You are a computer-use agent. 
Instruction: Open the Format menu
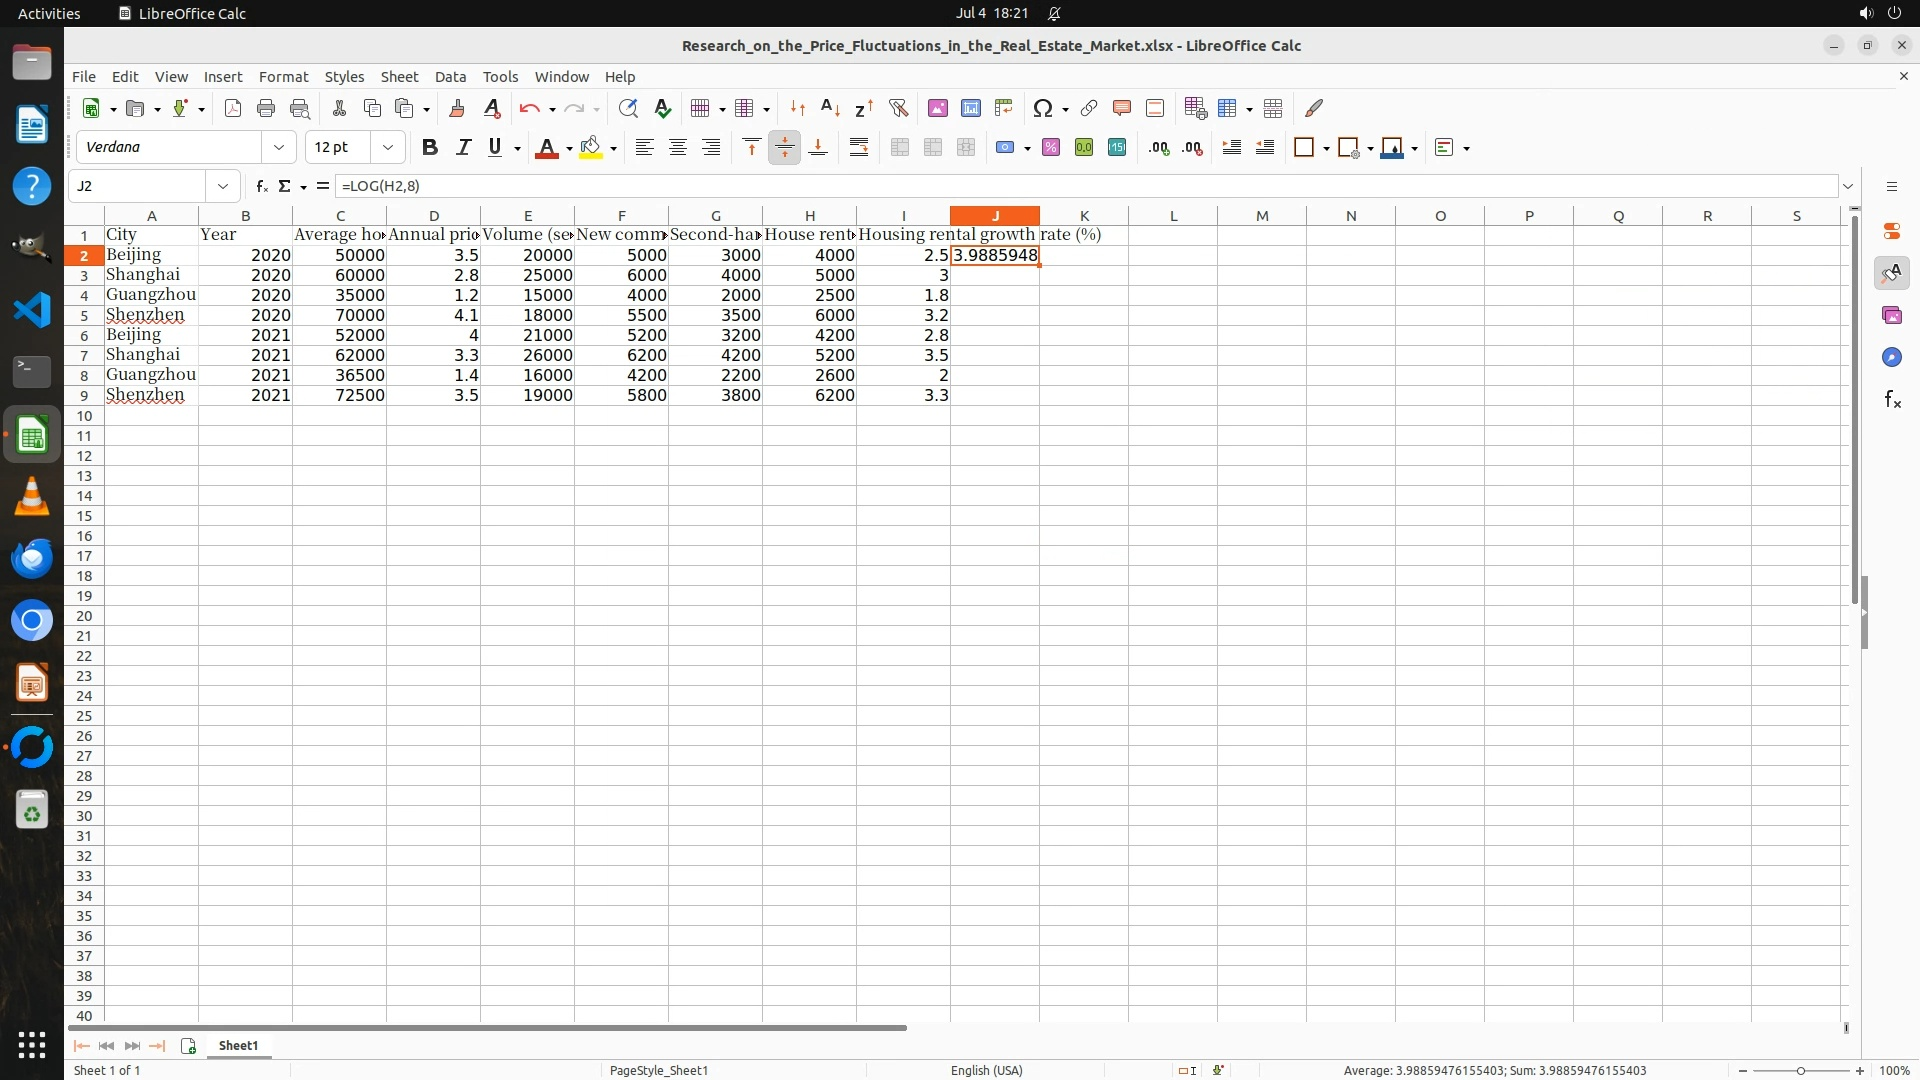pos(283,76)
